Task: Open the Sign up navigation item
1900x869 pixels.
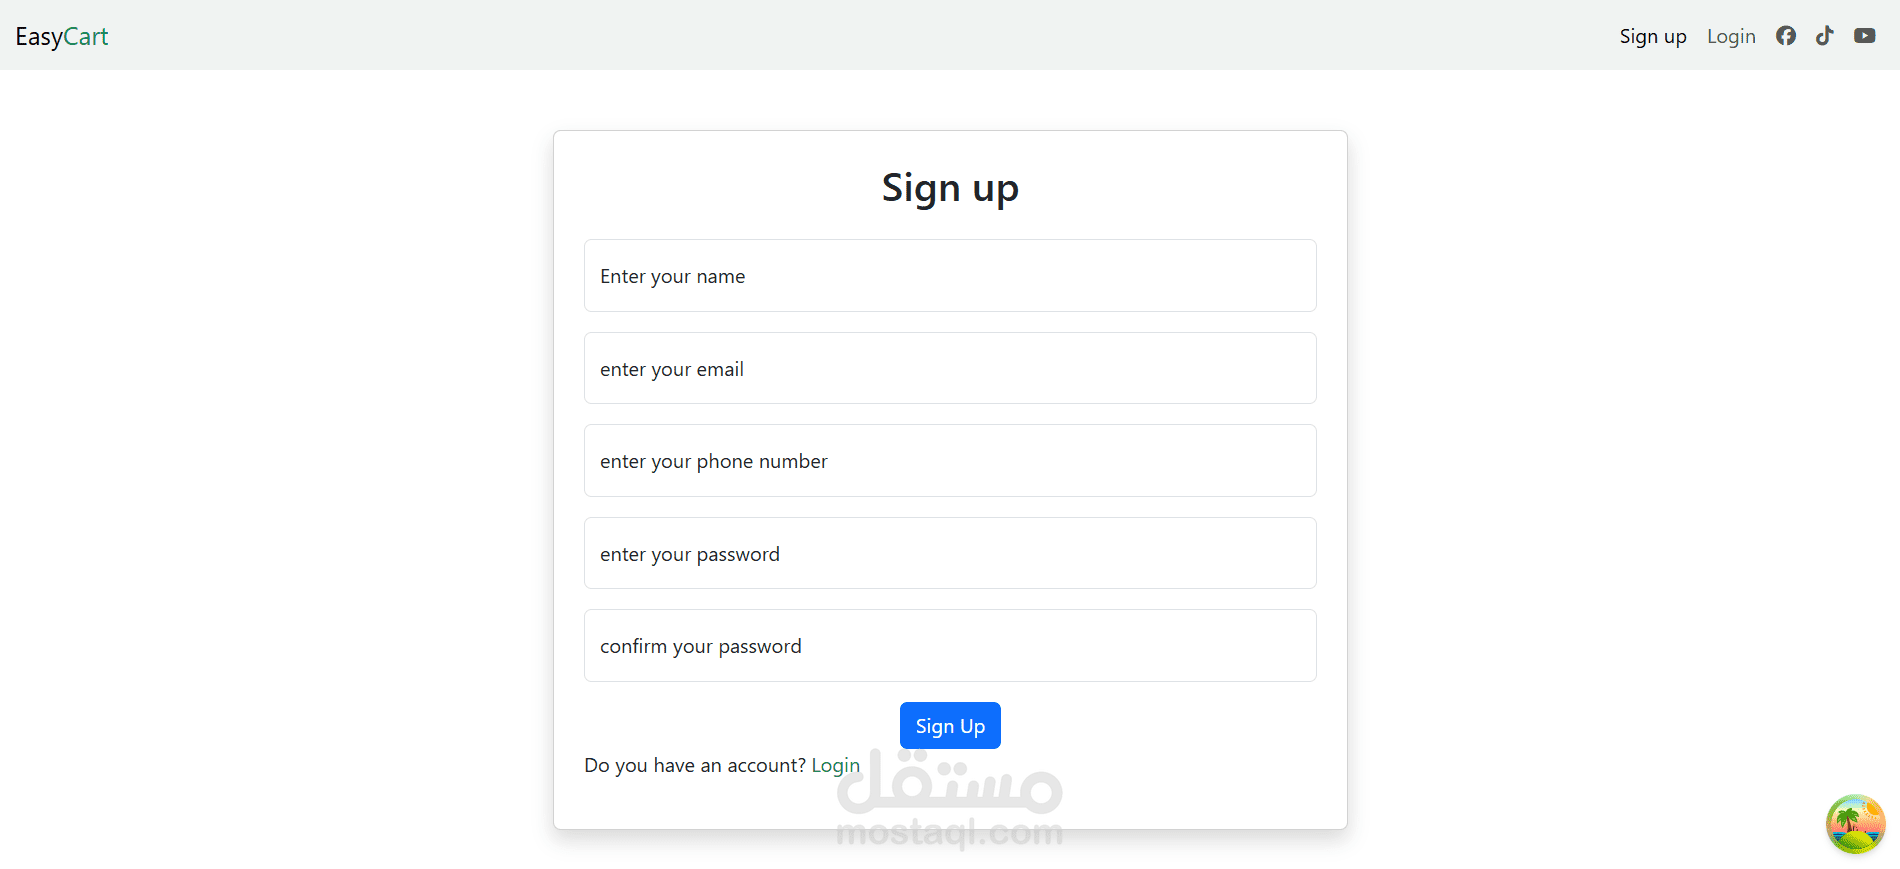Action: pos(1653,36)
